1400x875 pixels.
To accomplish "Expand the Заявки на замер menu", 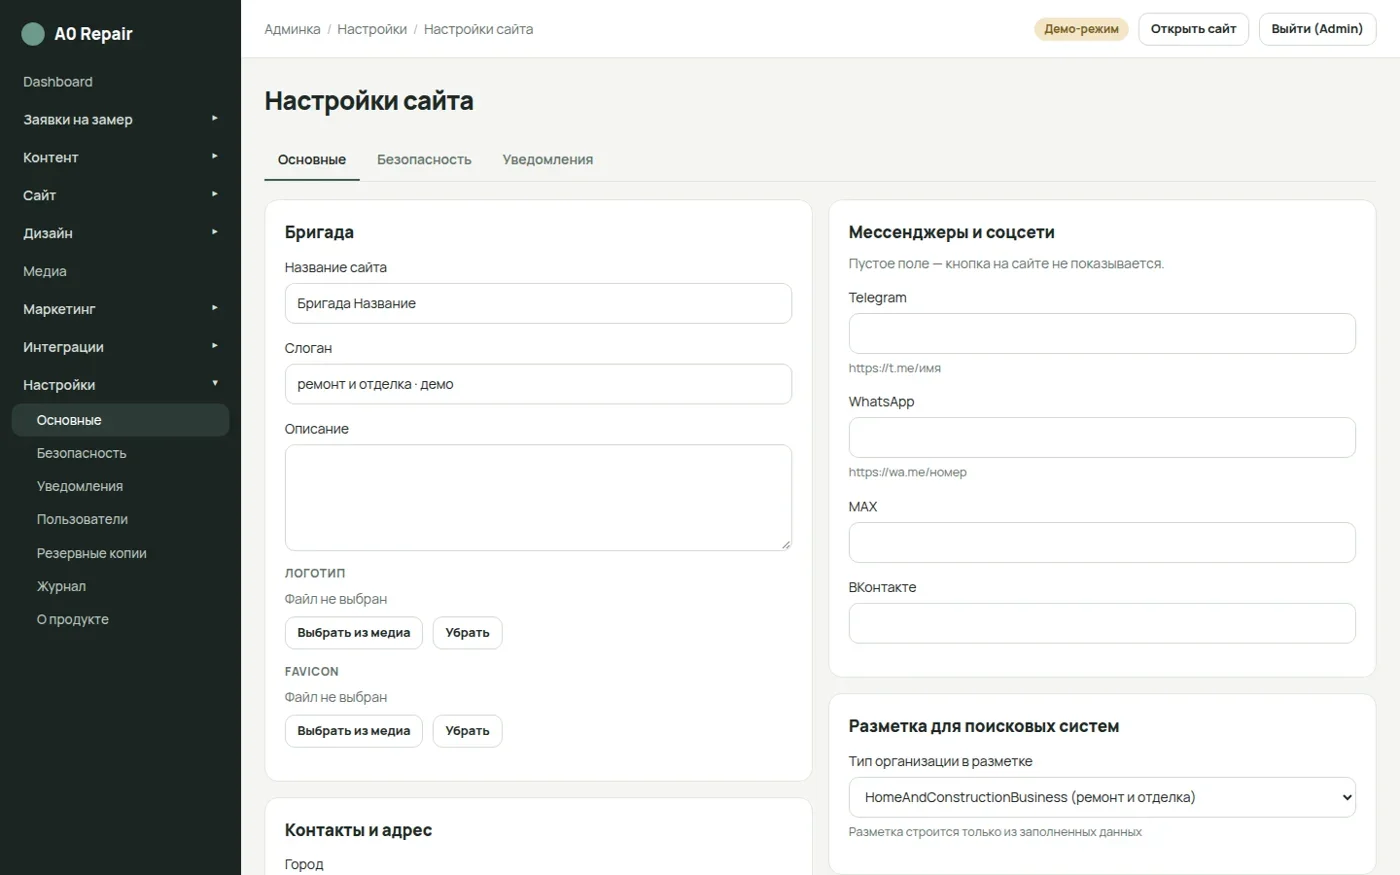I will (120, 119).
